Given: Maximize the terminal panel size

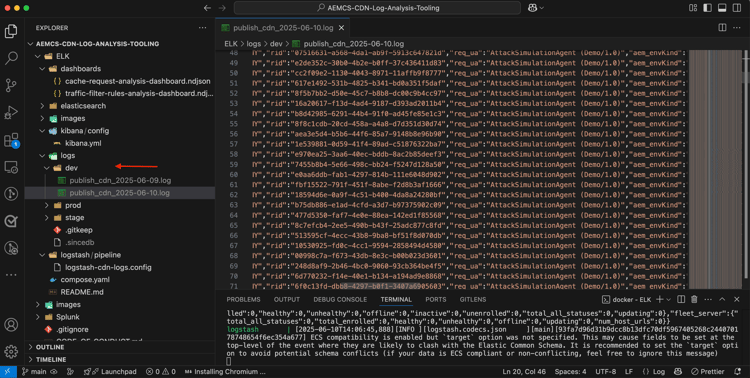Looking at the screenshot, I should [722, 299].
